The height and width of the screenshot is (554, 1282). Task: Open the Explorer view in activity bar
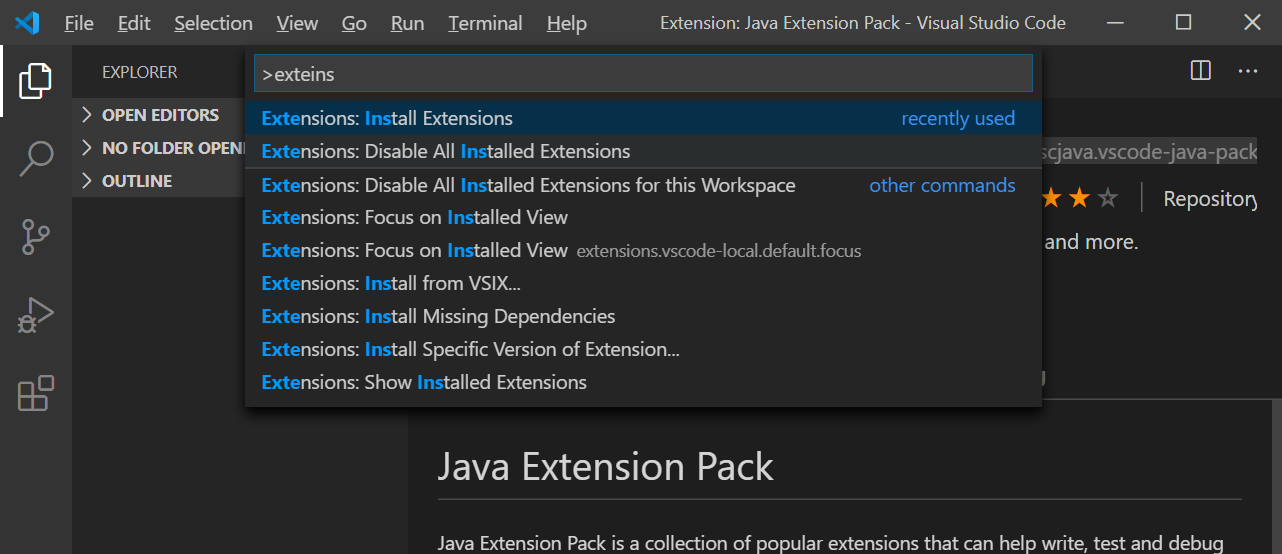[36, 80]
